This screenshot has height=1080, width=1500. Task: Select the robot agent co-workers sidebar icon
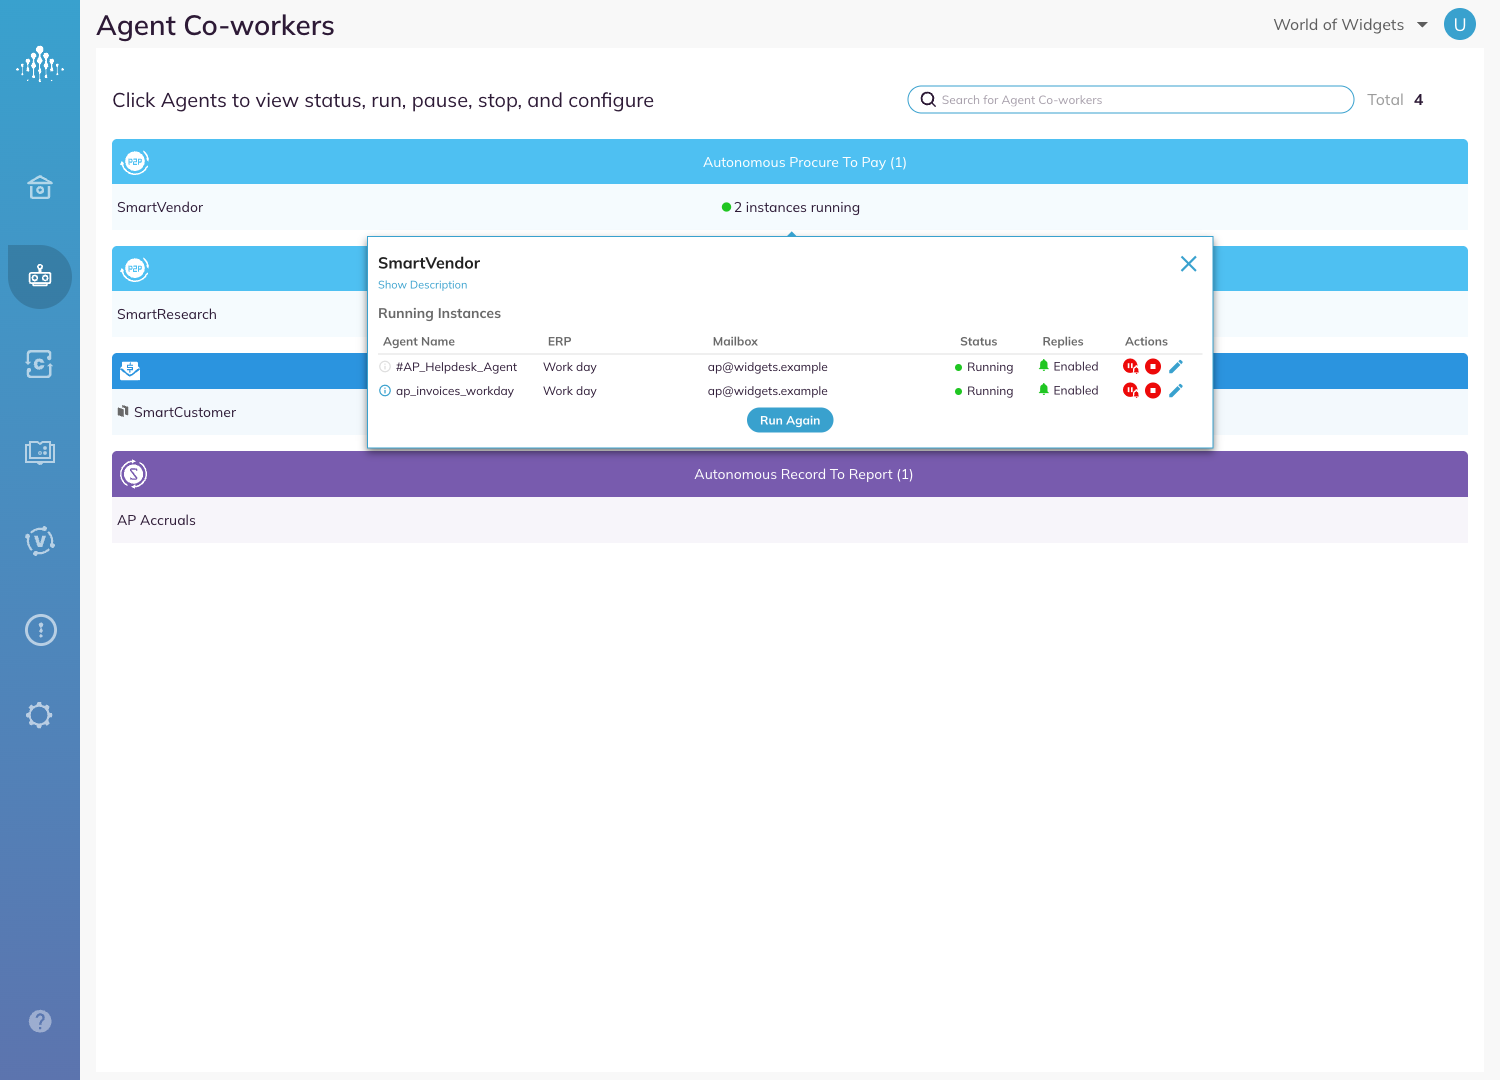click(x=40, y=276)
